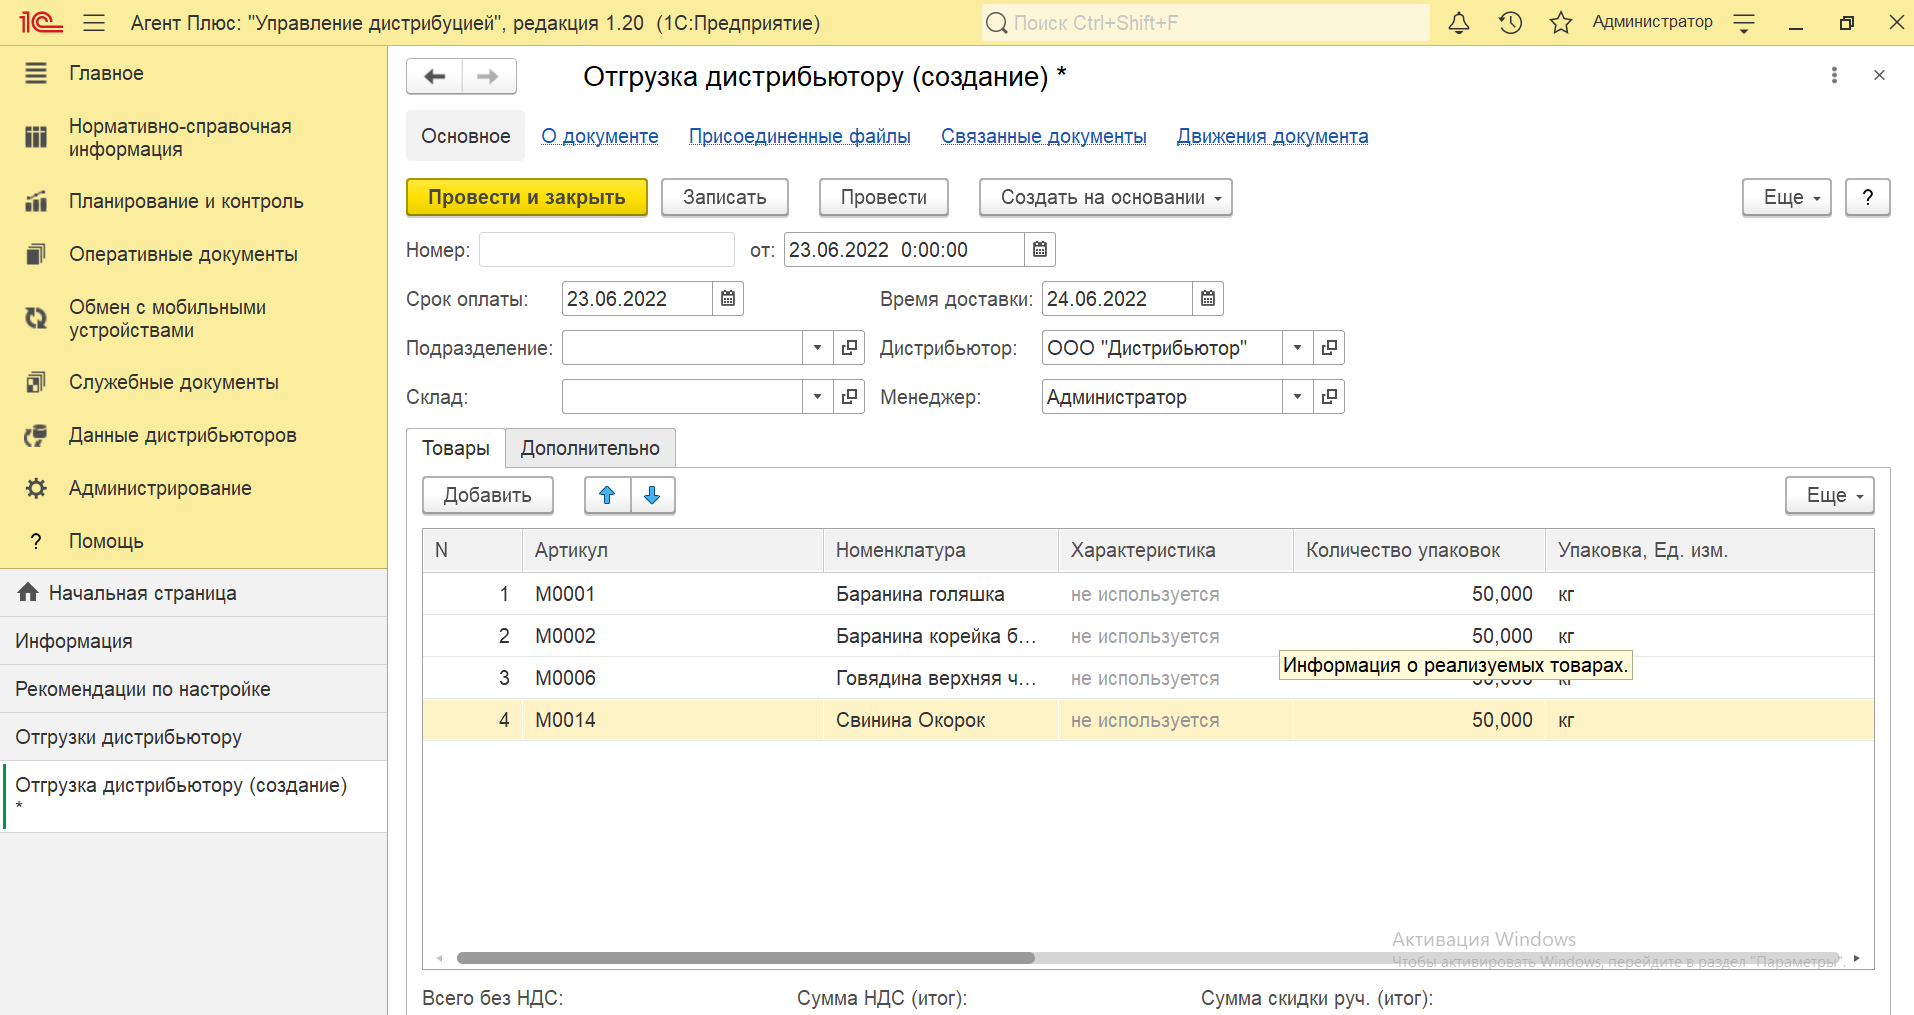Click Нормативно-справочная информация section icon

[36, 137]
